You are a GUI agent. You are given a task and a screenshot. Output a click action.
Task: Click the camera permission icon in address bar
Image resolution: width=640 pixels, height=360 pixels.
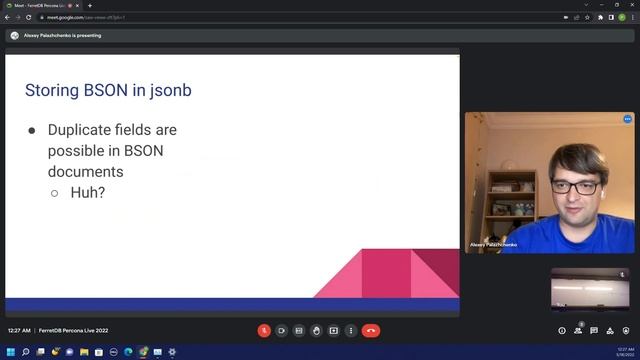566,18
